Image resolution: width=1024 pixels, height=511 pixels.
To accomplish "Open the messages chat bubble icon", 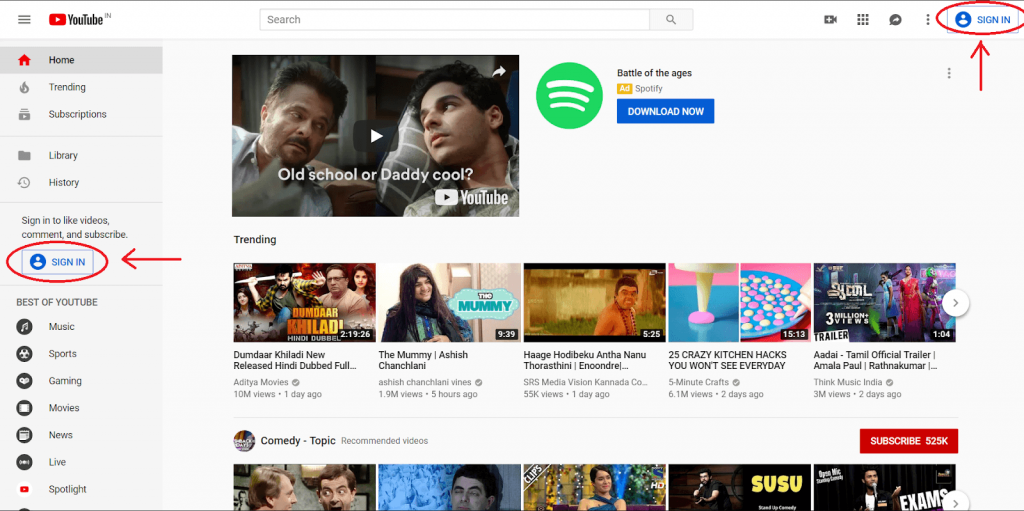I will (x=895, y=20).
